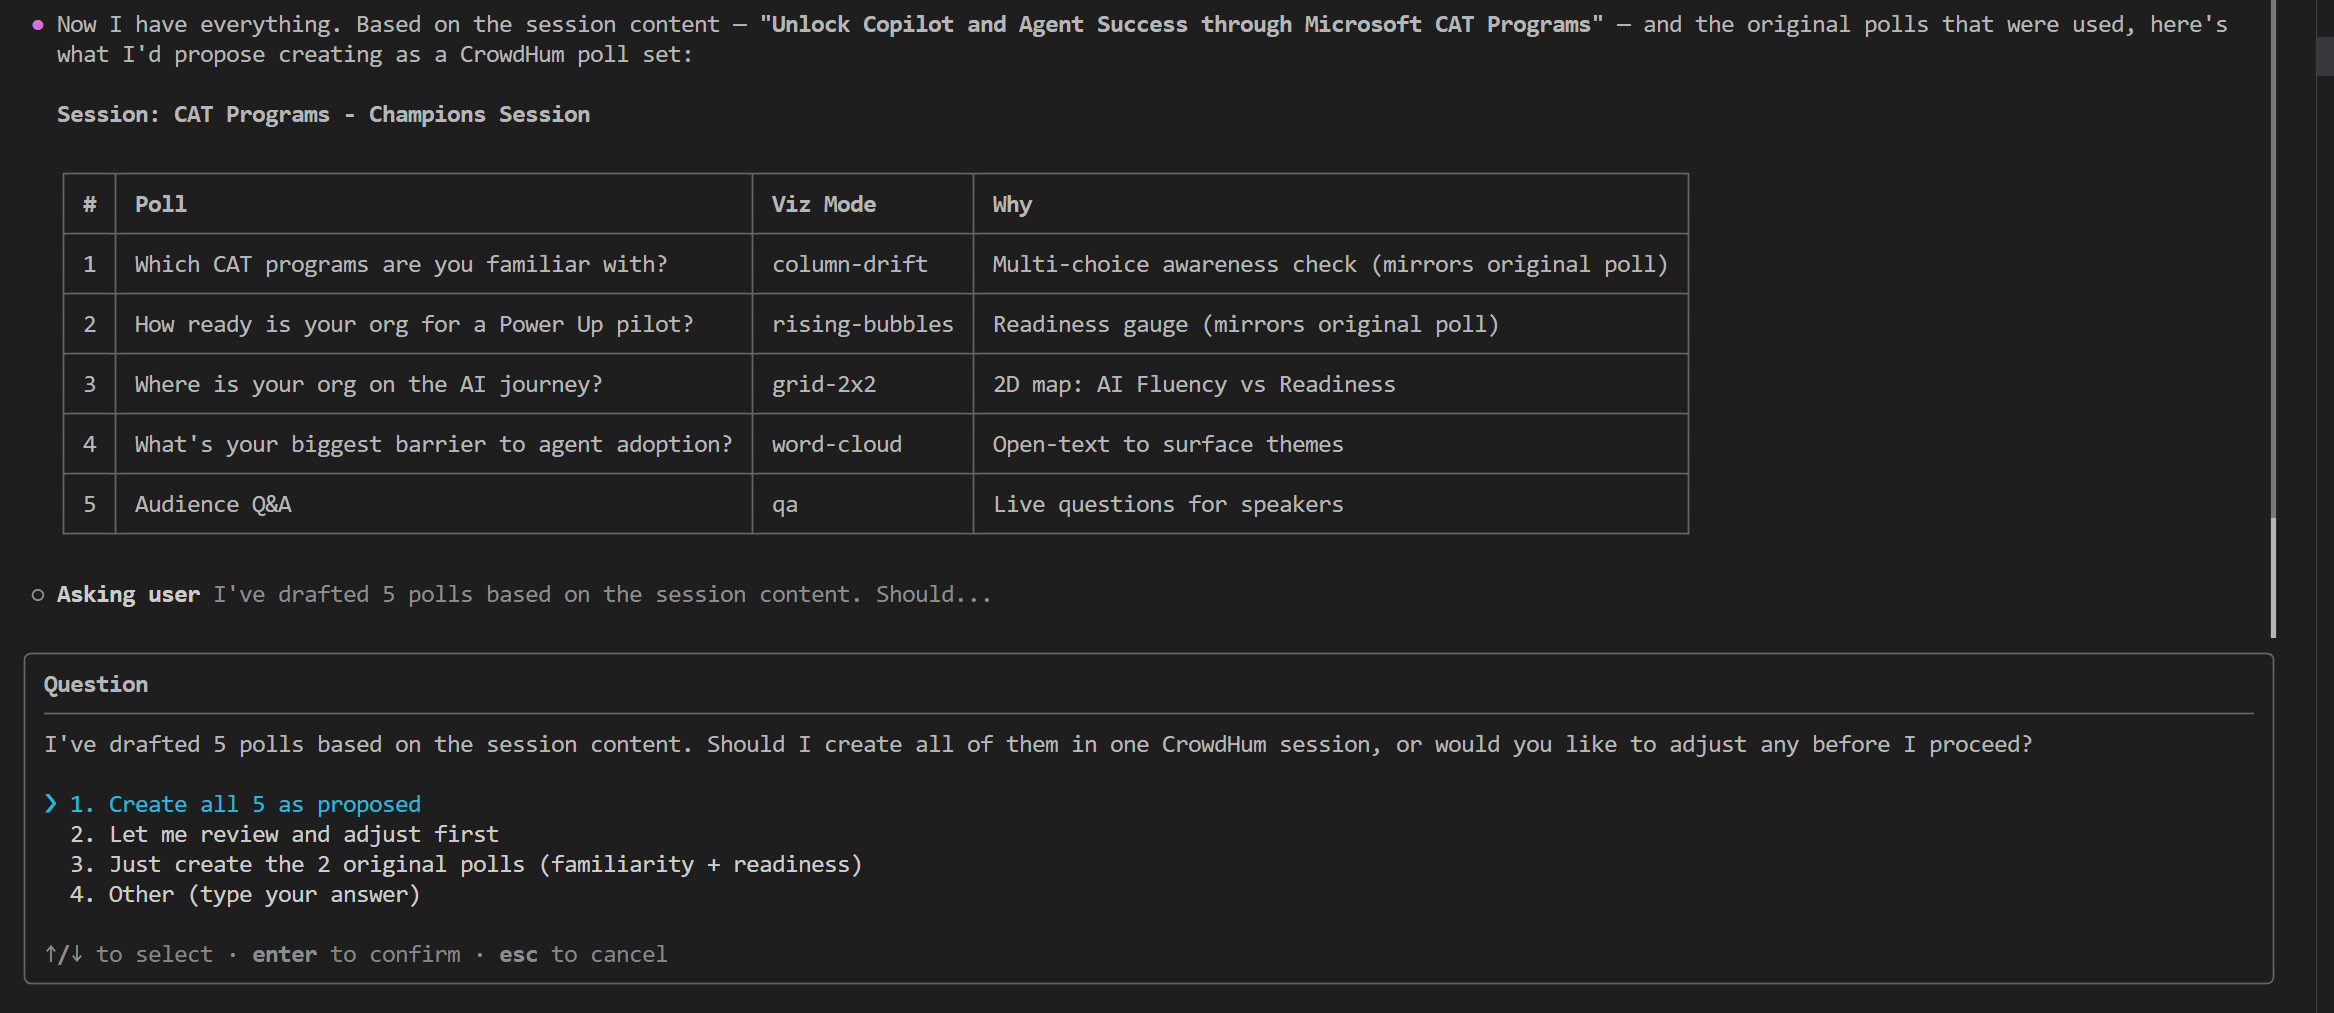Click the hollow circle before 'Asking user'

tap(38, 595)
